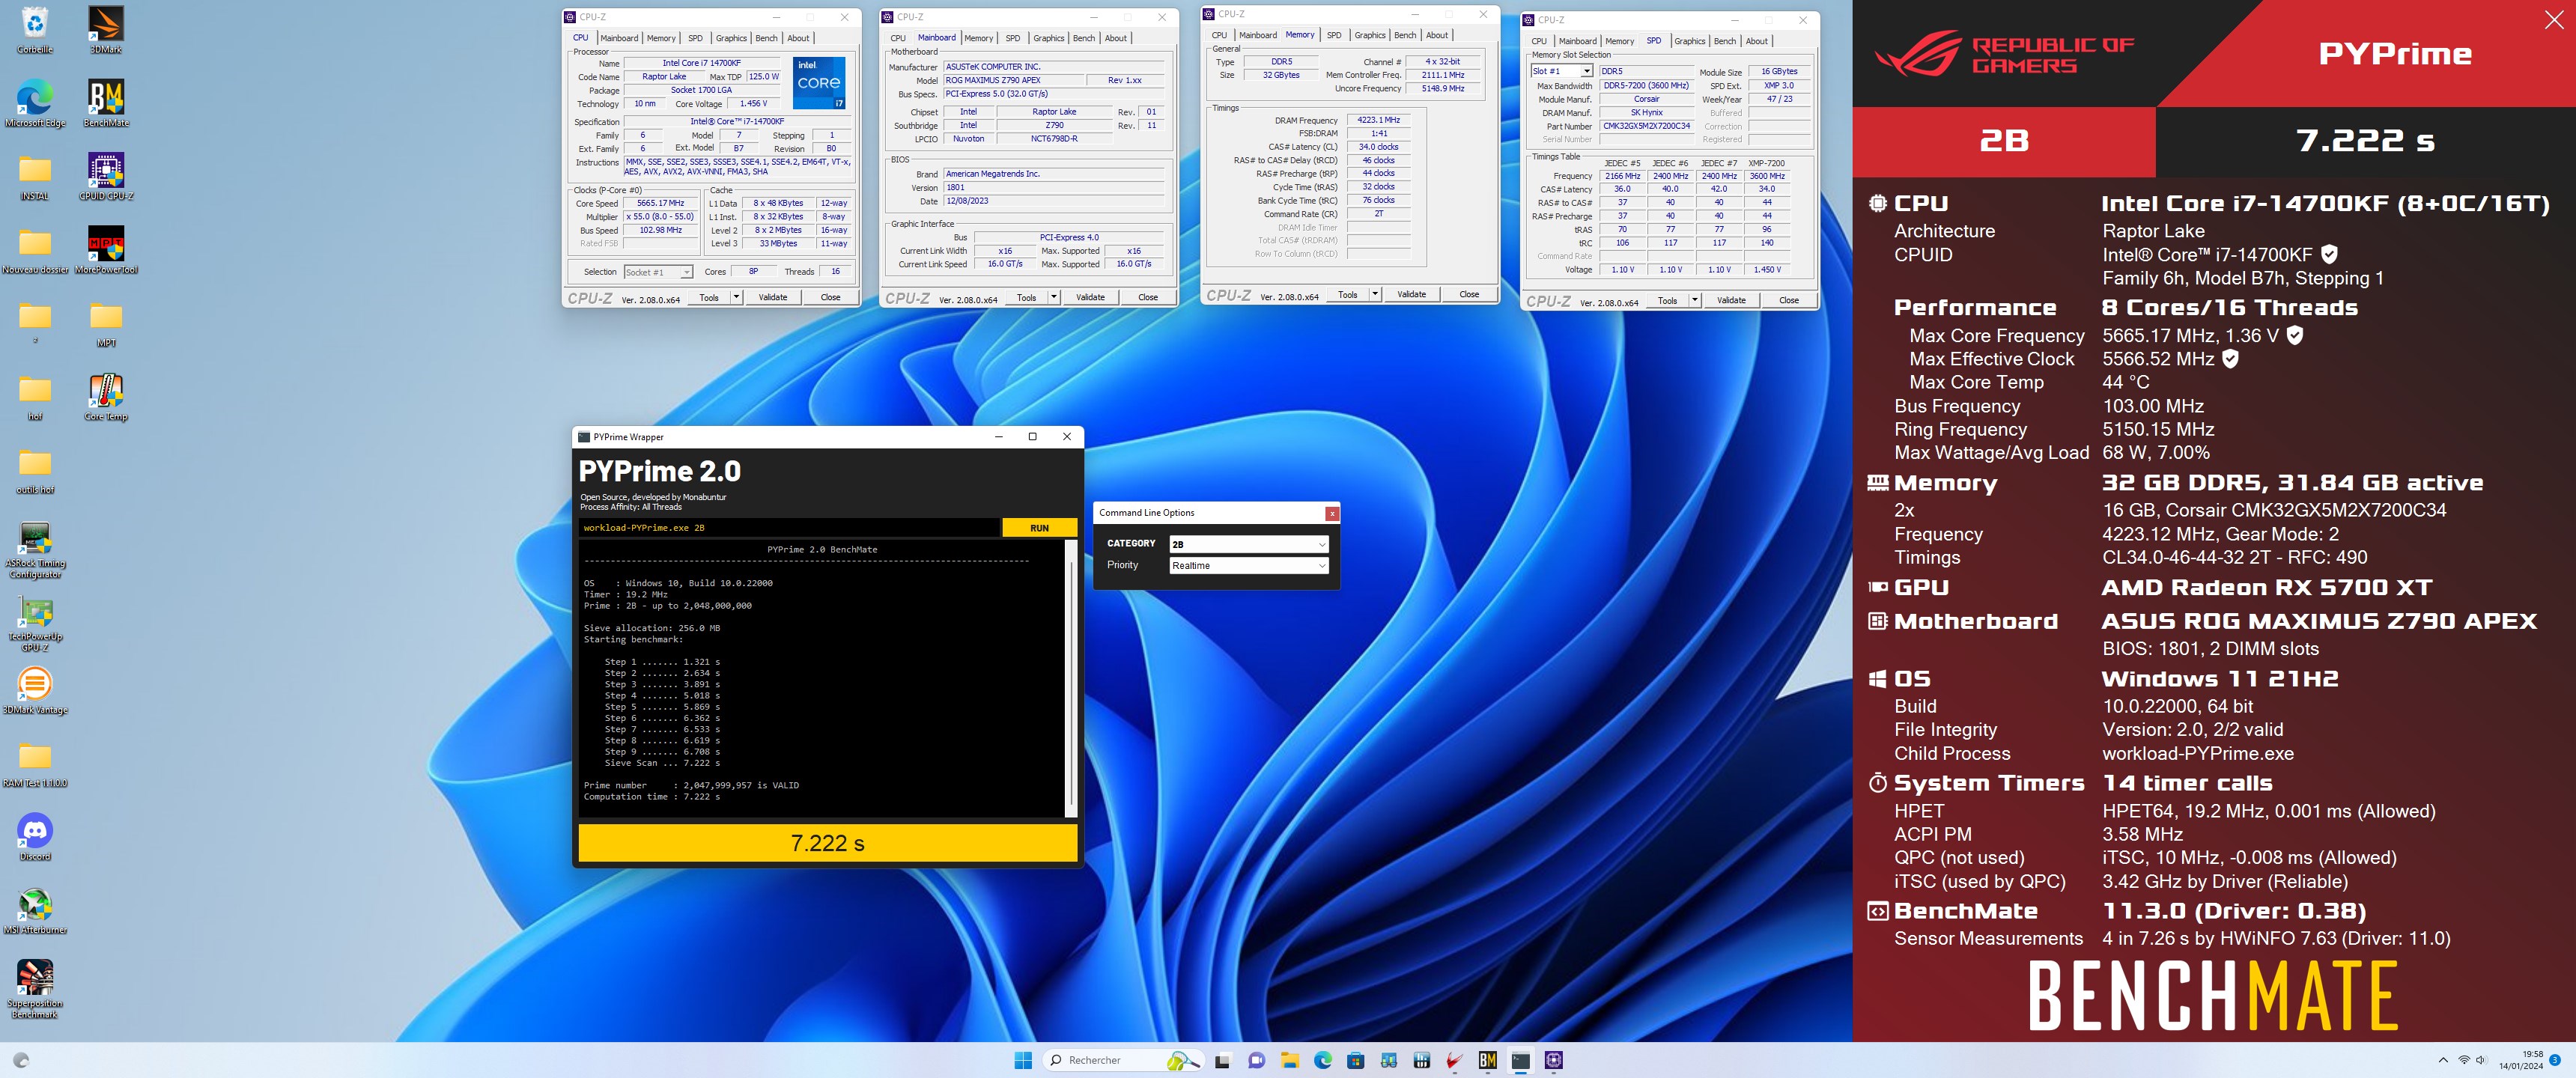Click the BenchMate BM taskbar icon
The width and height of the screenshot is (2576, 1078).
pos(1487,1060)
